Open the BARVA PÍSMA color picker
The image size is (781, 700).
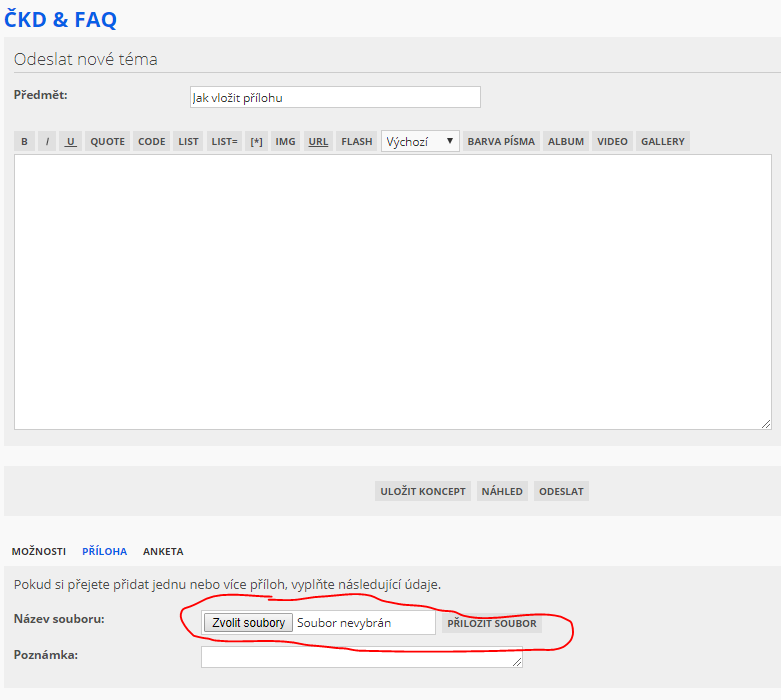[502, 142]
